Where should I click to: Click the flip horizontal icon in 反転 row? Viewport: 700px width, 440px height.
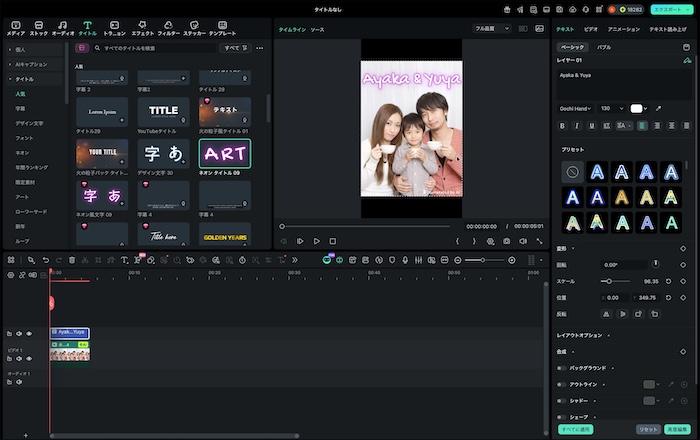click(606, 314)
